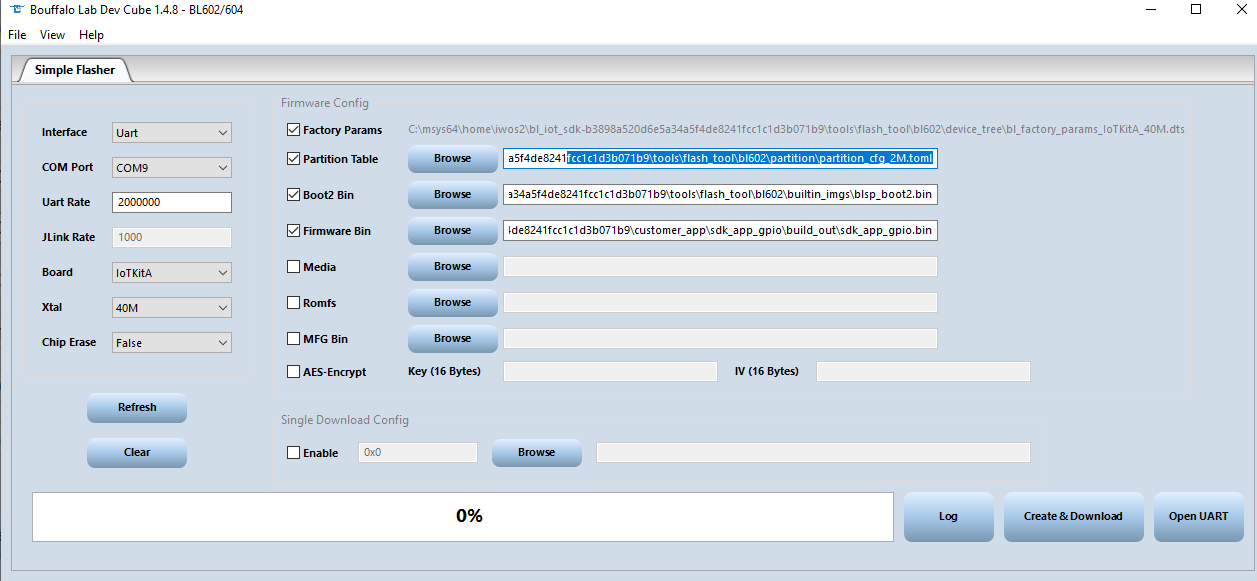This screenshot has width=1257, height=581.
Task: Open the Chip Erase dropdown set to False
Action: [171, 342]
